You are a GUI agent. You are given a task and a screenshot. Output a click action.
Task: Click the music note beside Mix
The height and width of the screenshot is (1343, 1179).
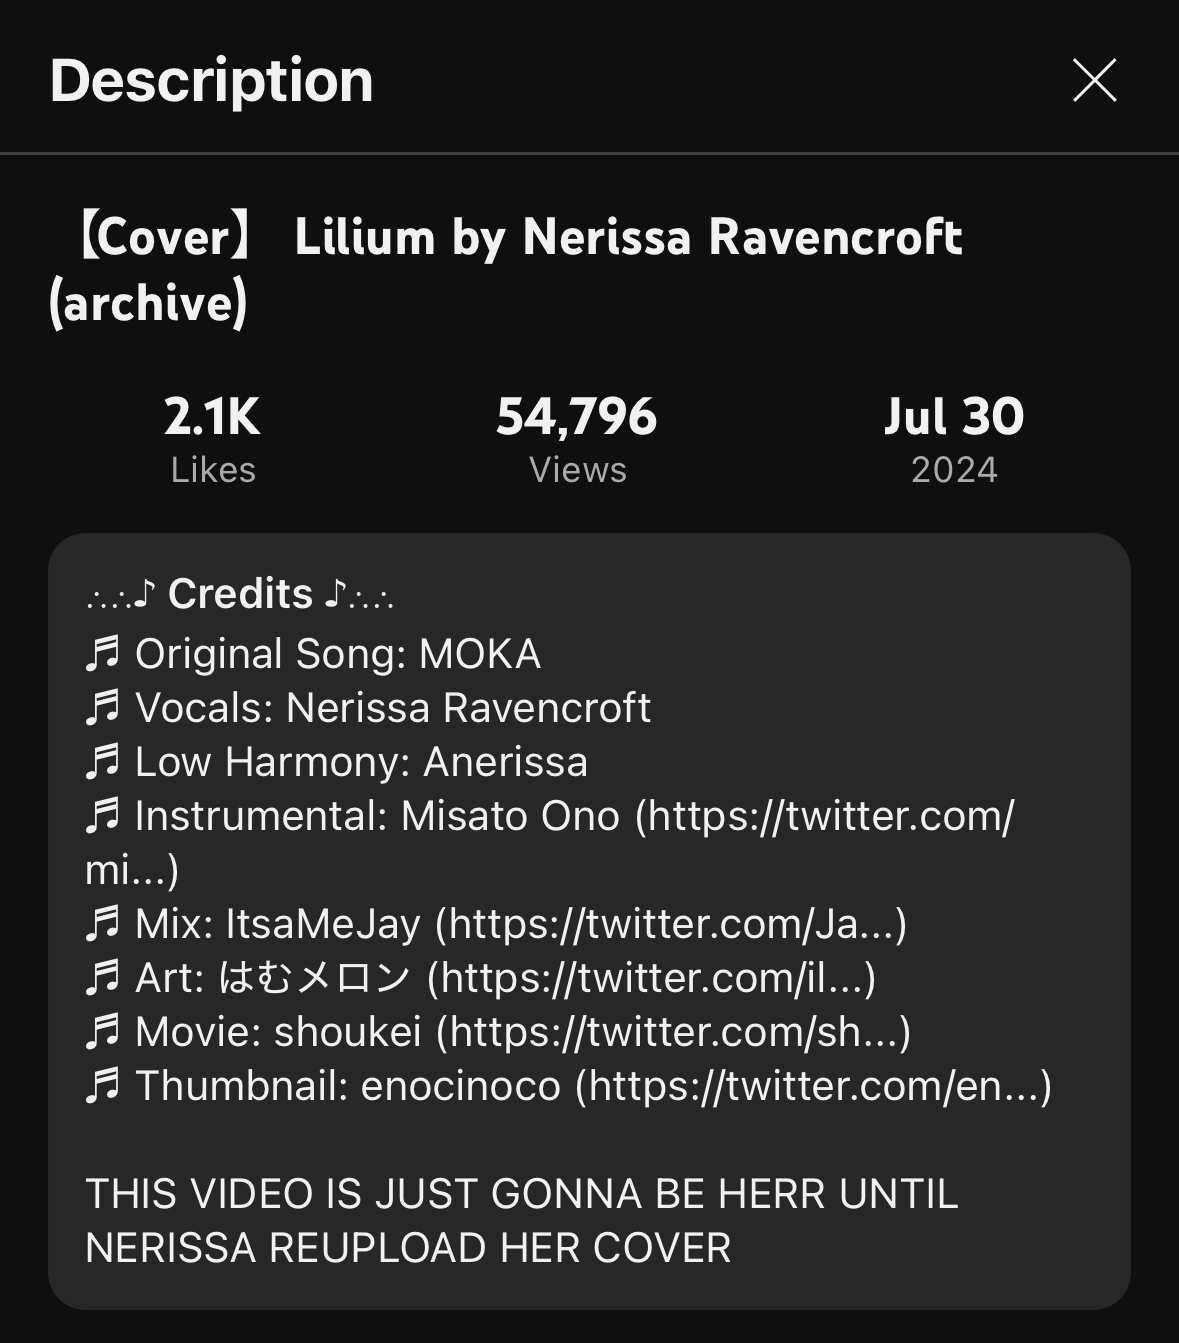point(102,924)
